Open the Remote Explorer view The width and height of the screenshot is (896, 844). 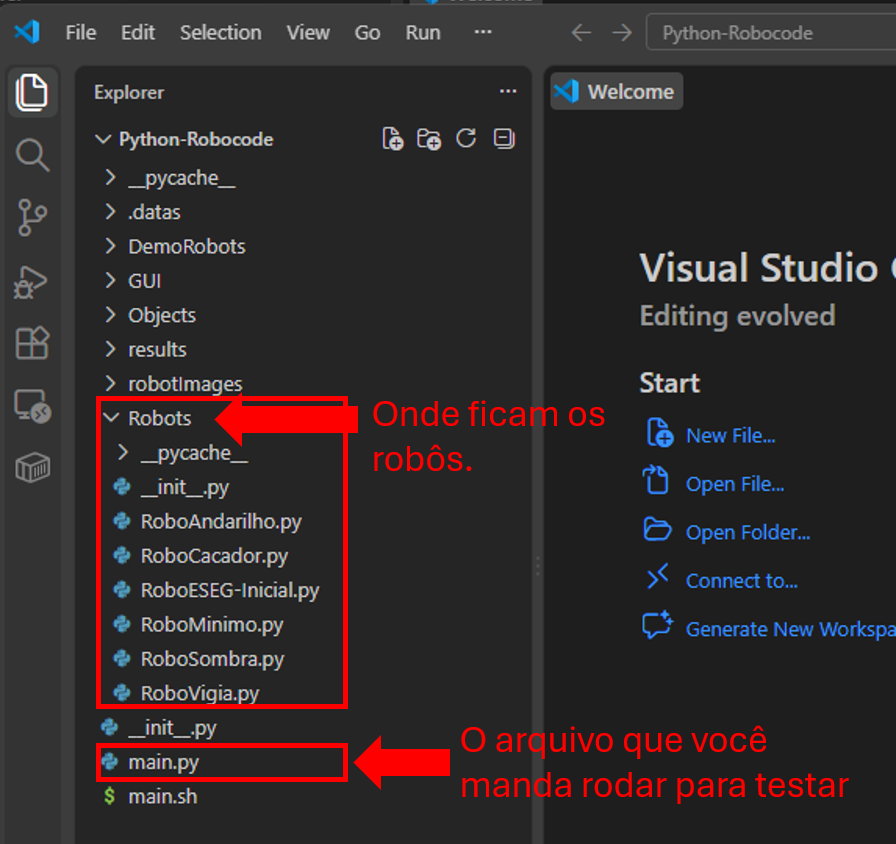pyautogui.click(x=32, y=406)
